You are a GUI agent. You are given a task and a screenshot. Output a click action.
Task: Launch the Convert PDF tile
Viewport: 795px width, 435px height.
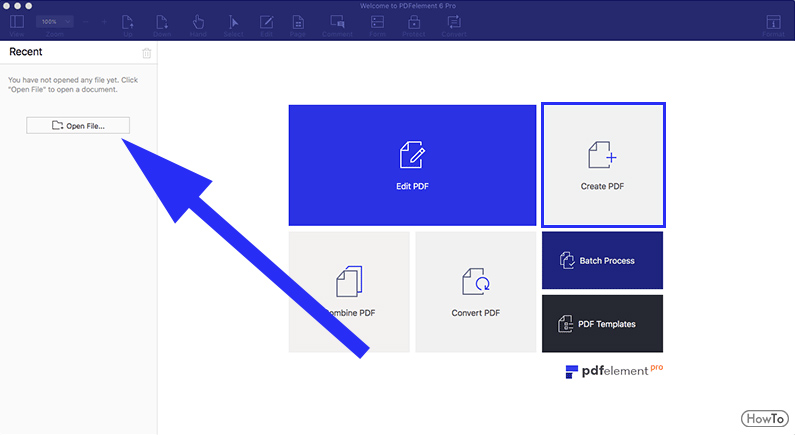(x=476, y=292)
